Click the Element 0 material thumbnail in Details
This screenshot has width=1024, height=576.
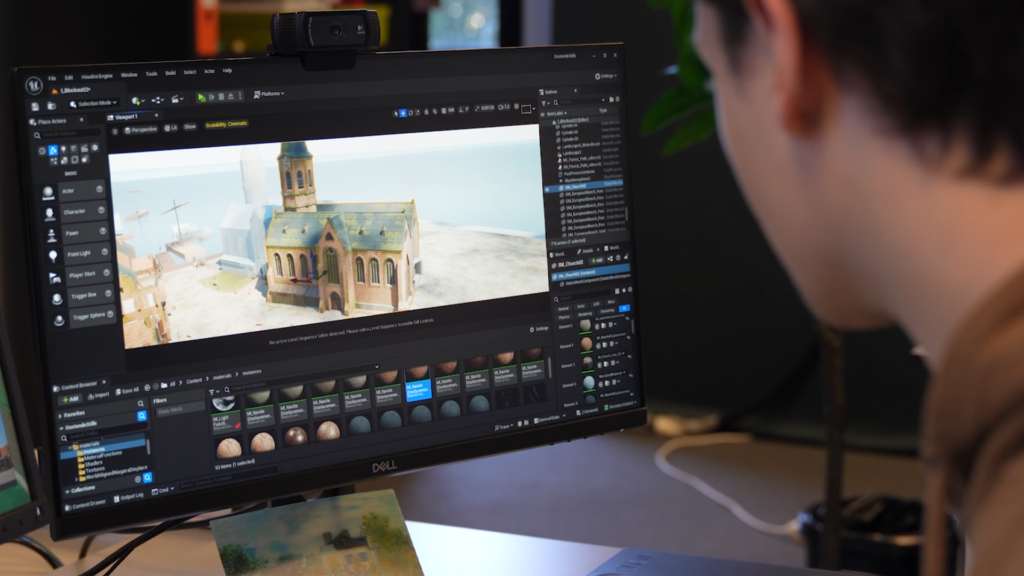pyautogui.click(x=585, y=325)
